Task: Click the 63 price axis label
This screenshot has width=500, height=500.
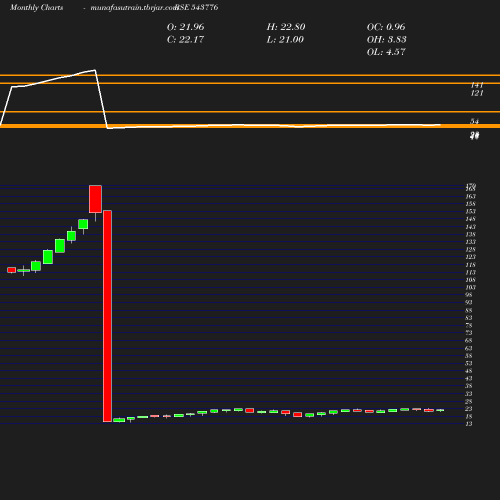Action: 469,348
